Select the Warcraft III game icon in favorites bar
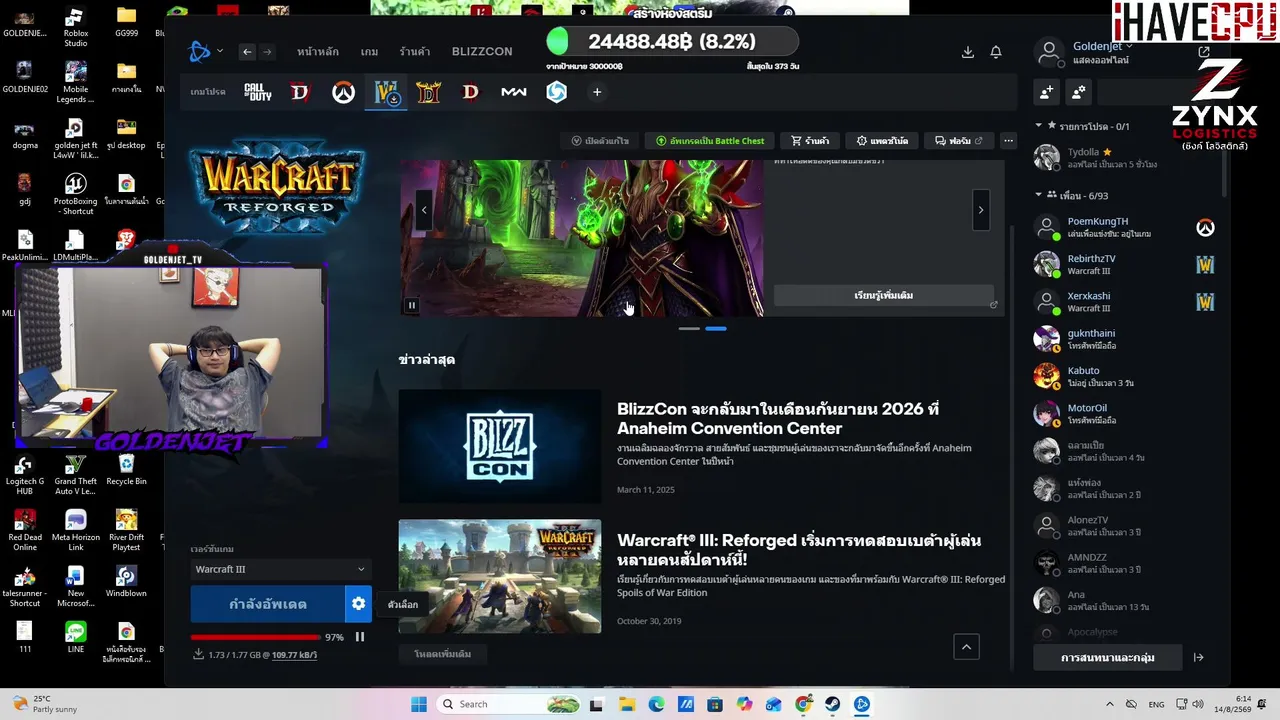 click(x=386, y=92)
